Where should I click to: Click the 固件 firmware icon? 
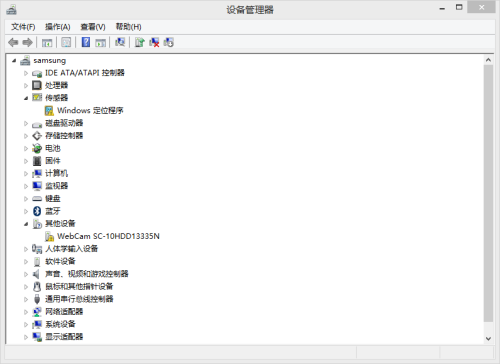click(37, 161)
